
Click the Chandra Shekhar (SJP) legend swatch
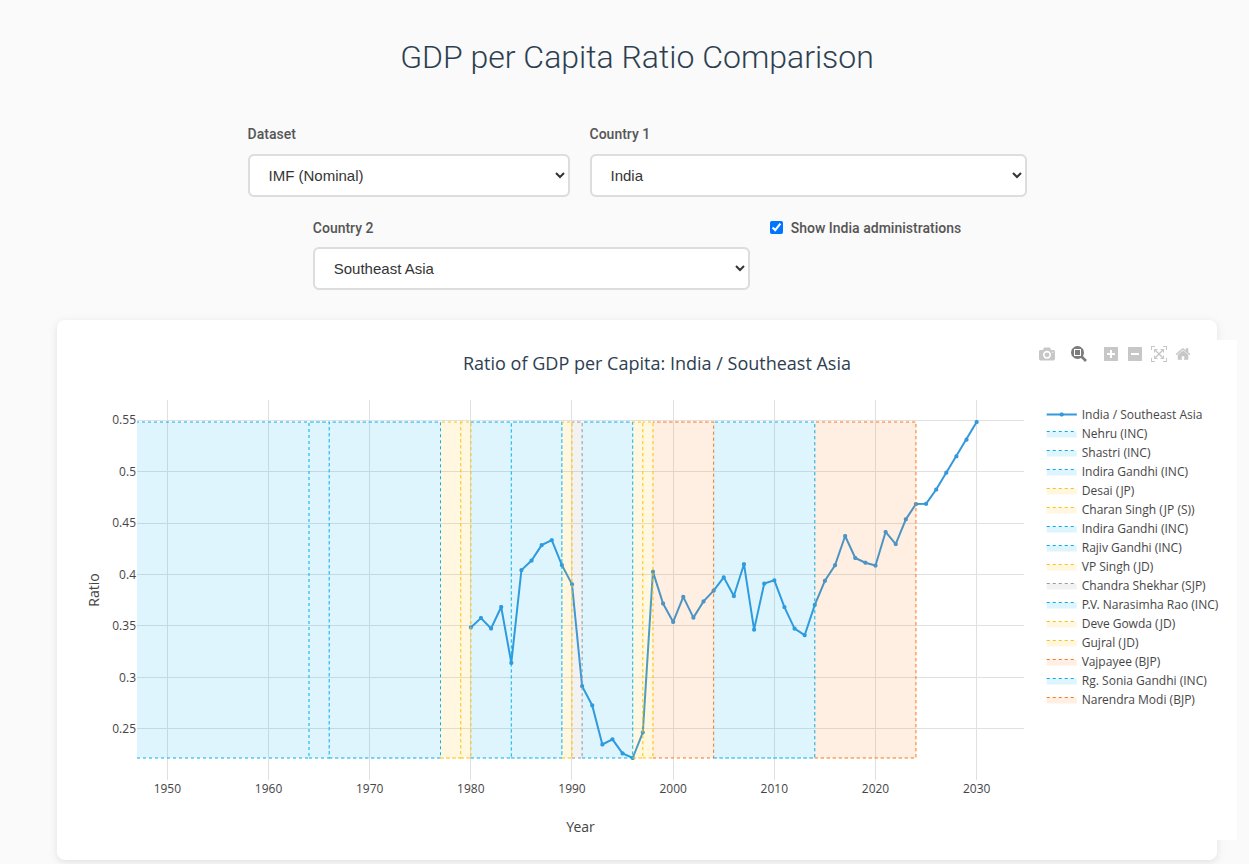click(1061, 586)
